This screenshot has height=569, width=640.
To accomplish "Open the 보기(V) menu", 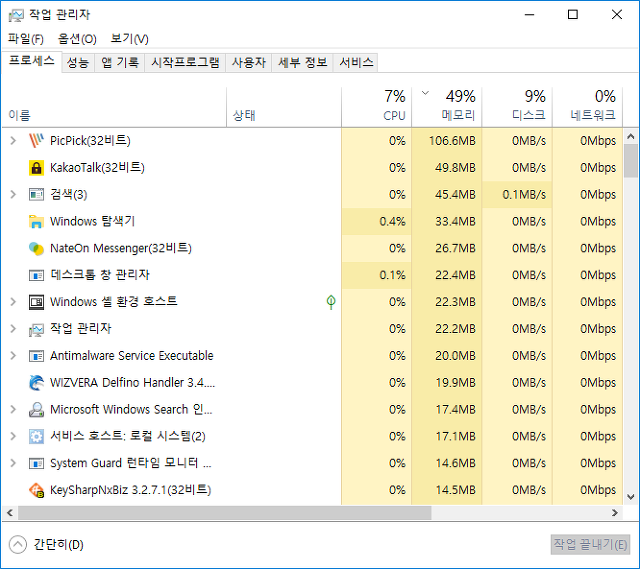I will point(129,39).
